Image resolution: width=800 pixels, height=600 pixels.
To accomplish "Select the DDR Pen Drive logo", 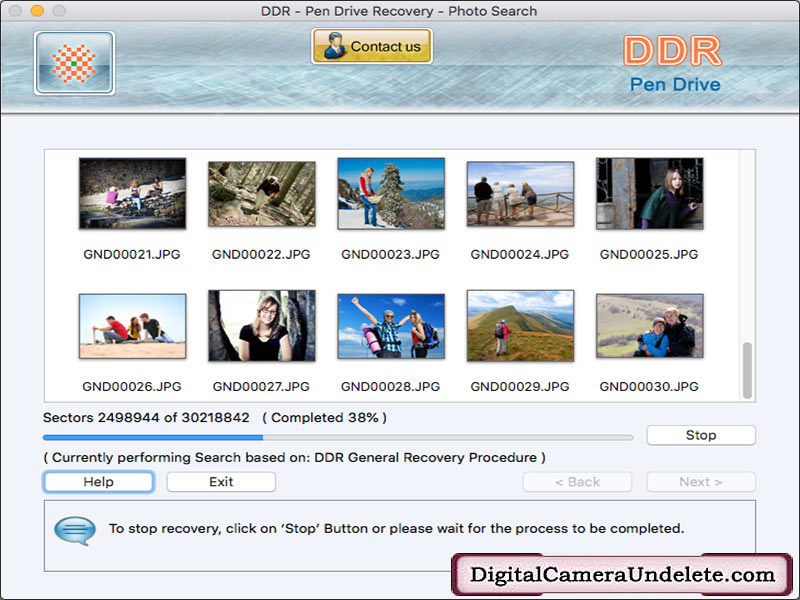I will click(x=673, y=64).
